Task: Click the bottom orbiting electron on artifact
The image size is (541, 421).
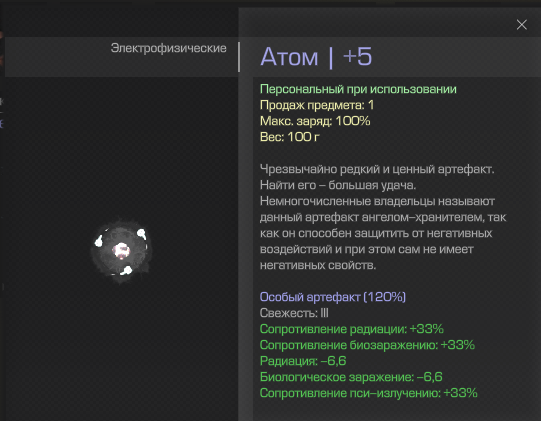Action: click(x=126, y=271)
